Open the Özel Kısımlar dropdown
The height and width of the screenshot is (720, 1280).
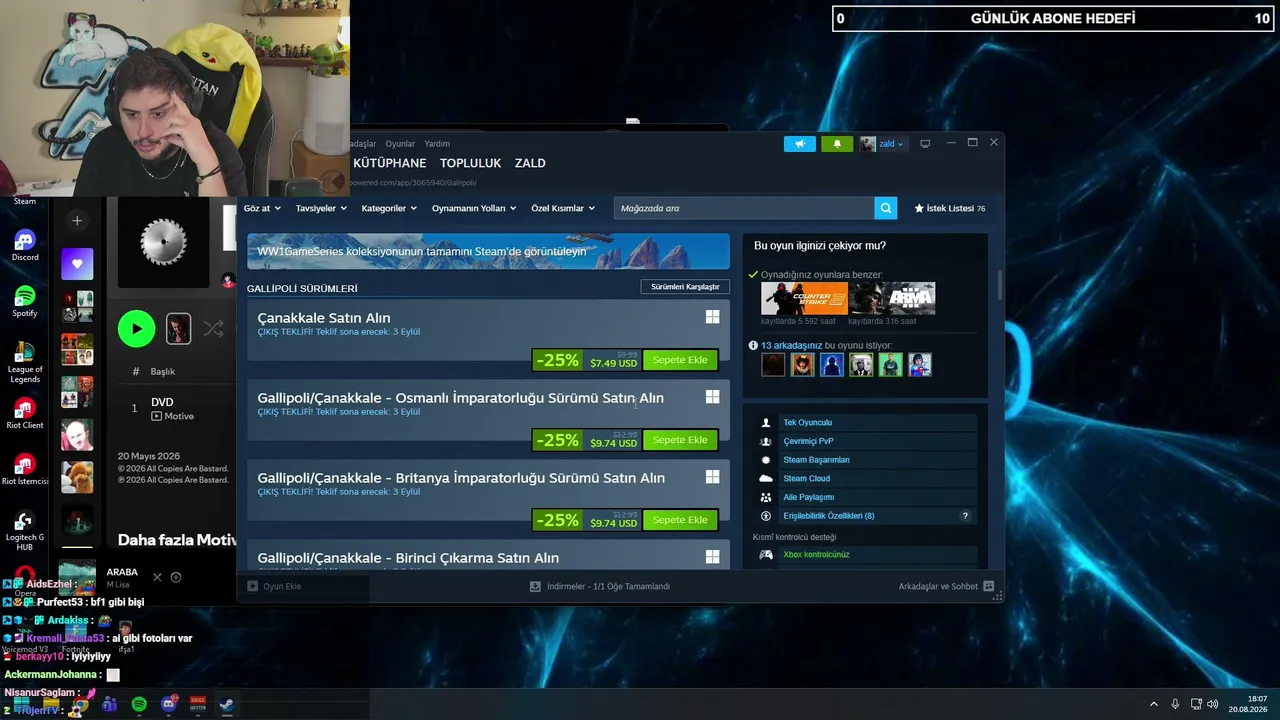click(x=563, y=208)
